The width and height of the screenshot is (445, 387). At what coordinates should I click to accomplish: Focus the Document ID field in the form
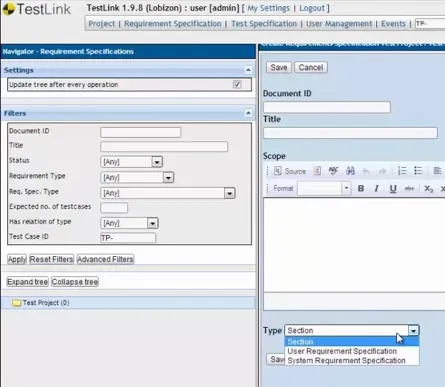[327, 107]
